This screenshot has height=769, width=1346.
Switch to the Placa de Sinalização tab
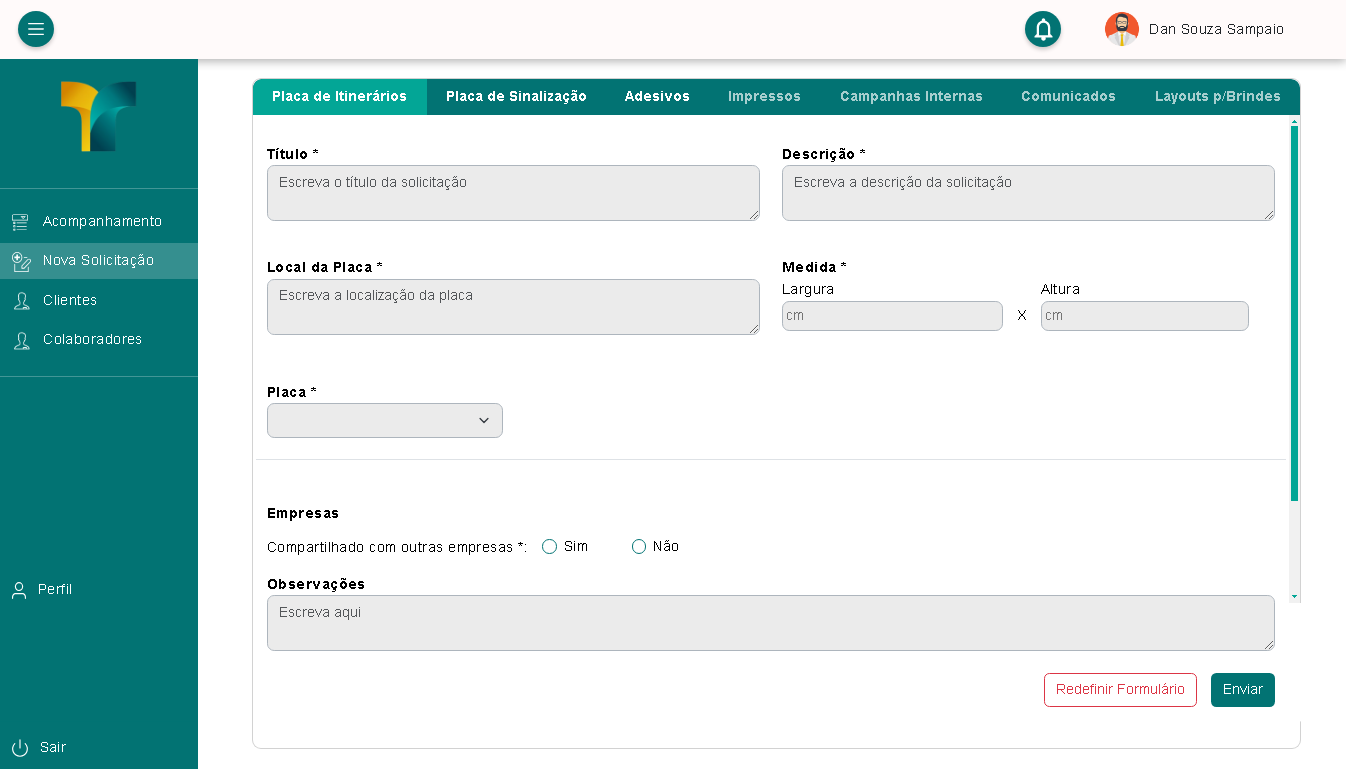(516, 97)
